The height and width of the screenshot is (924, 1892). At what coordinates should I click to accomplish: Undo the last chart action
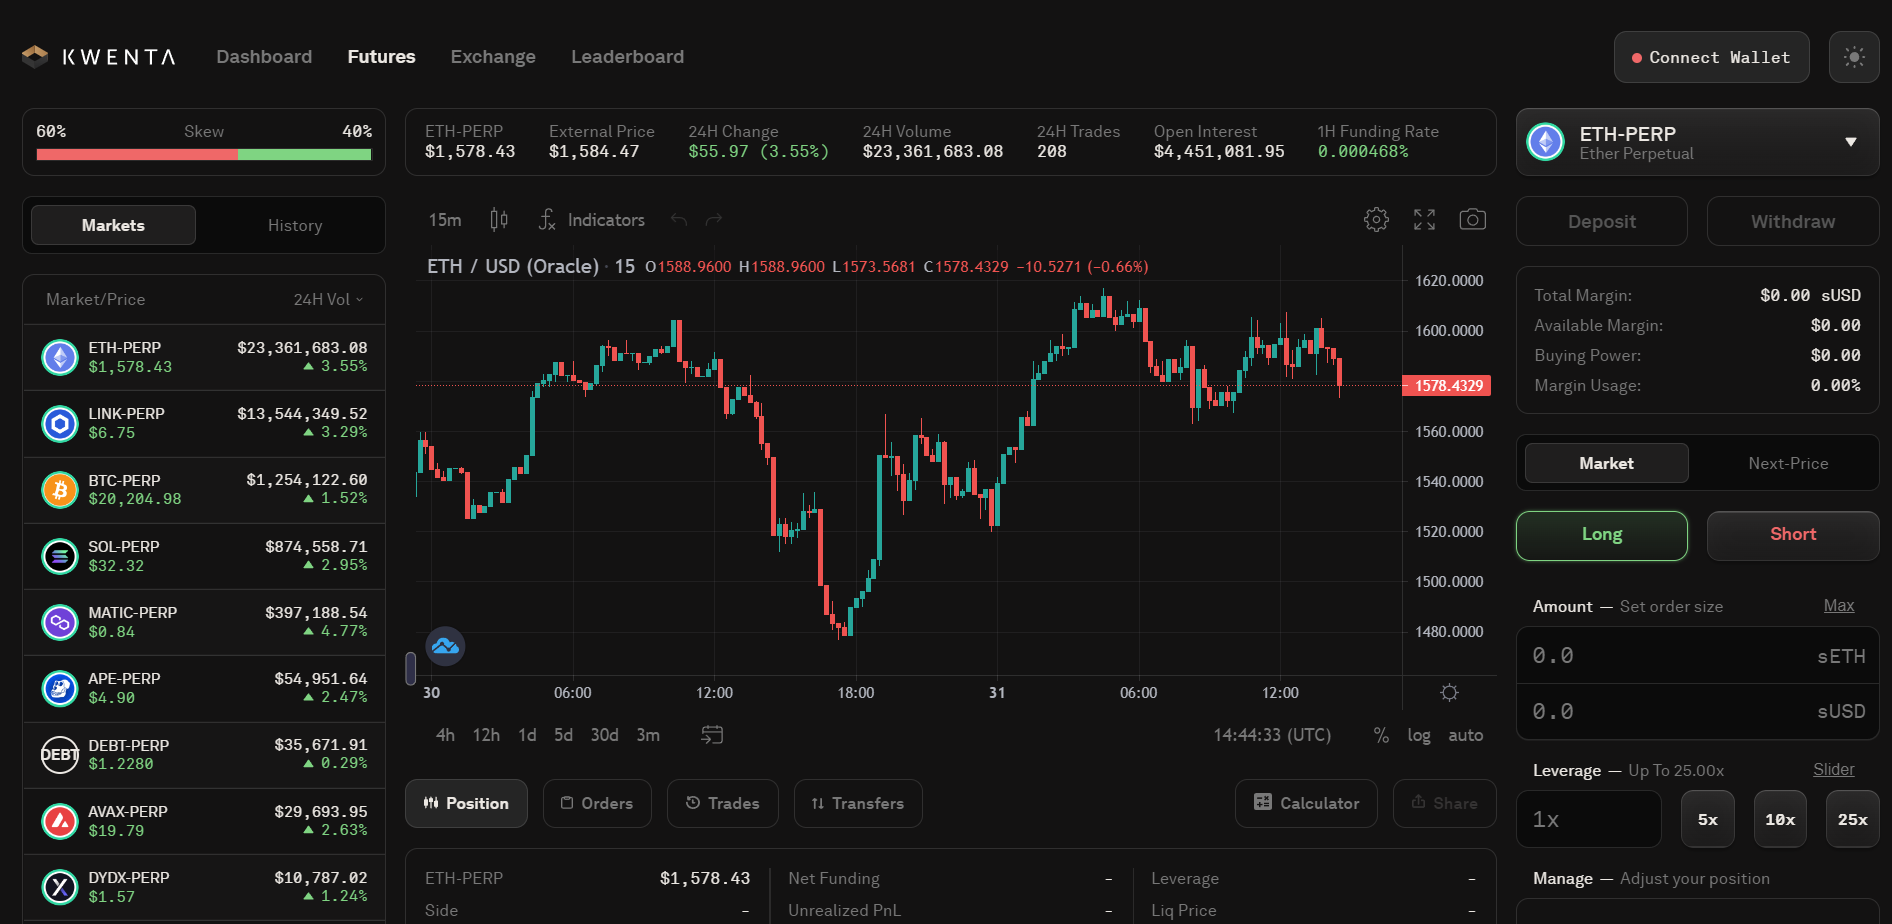(679, 220)
